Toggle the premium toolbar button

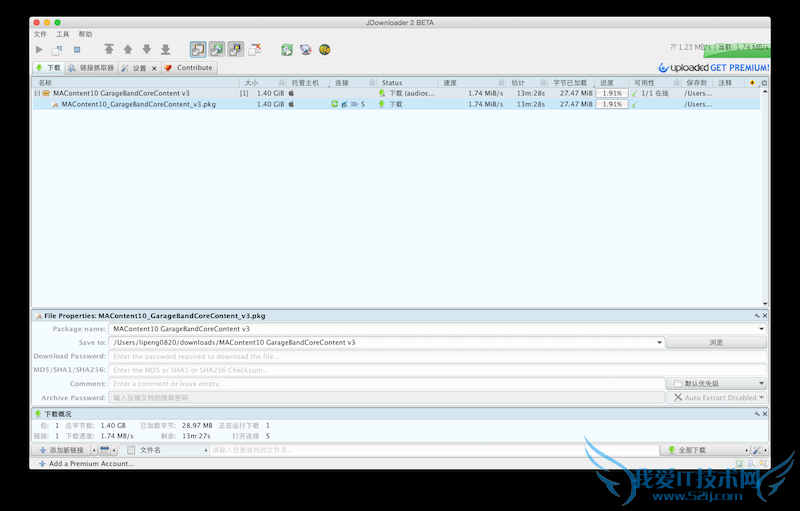(x=236, y=49)
